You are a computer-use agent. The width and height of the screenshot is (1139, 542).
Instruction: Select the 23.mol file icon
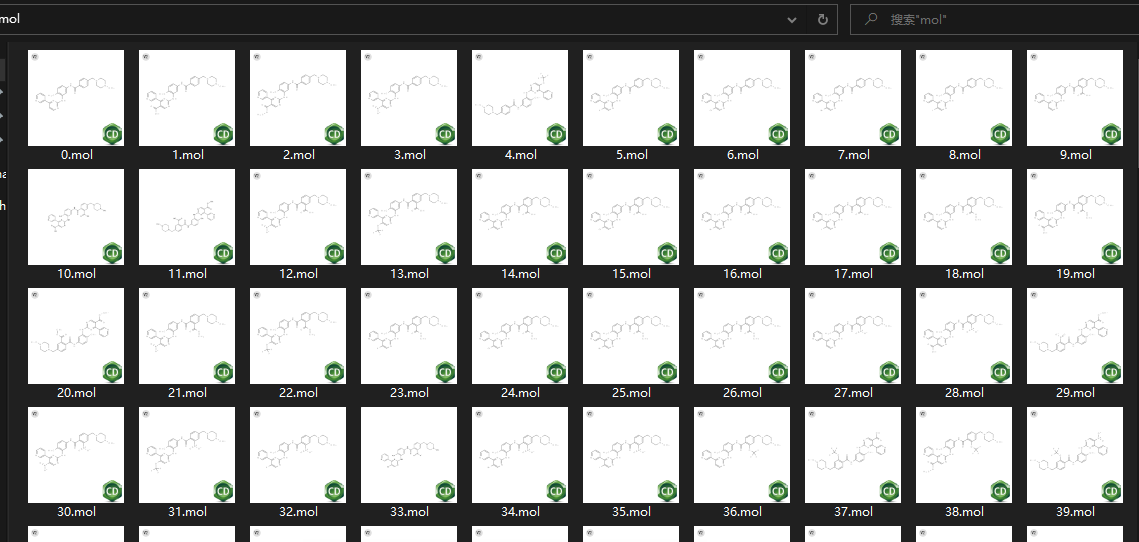409,336
